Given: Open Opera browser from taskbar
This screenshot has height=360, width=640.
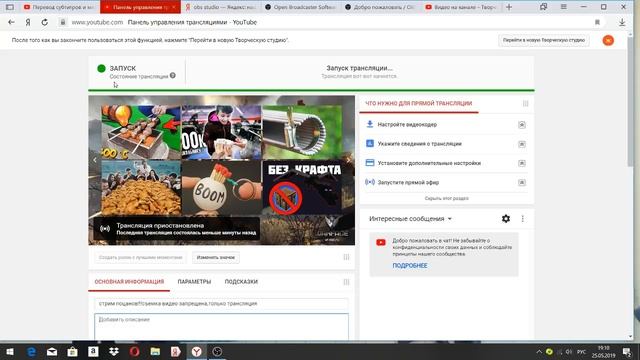Looking at the screenshot, I should click(134, 352).
